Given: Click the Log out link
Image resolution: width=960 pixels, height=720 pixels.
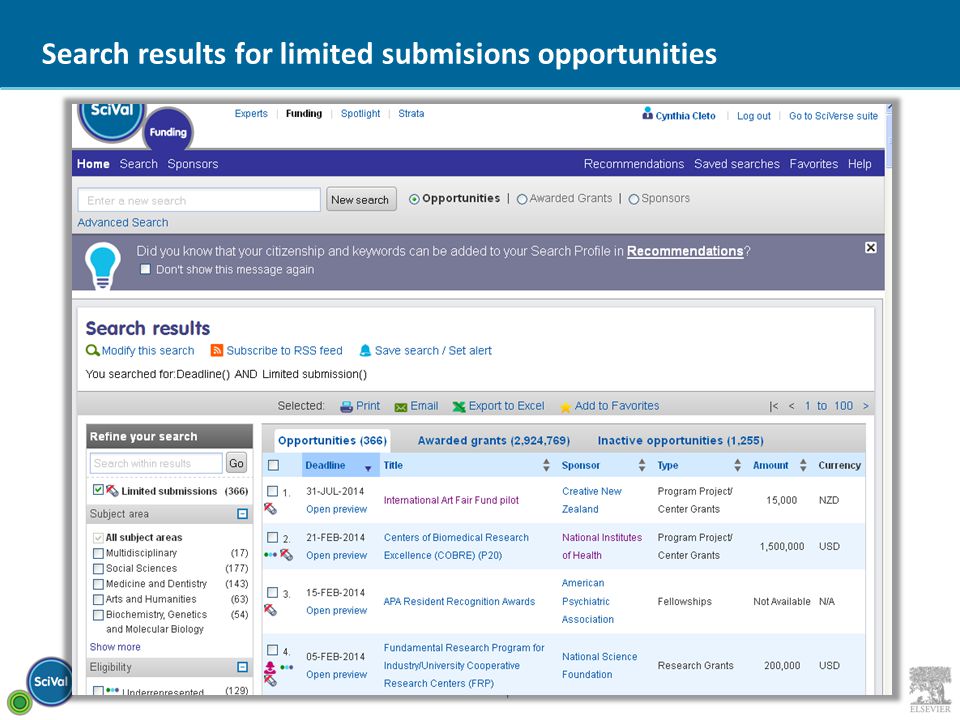Looking at the screenshot, I should tap(754, 116).
